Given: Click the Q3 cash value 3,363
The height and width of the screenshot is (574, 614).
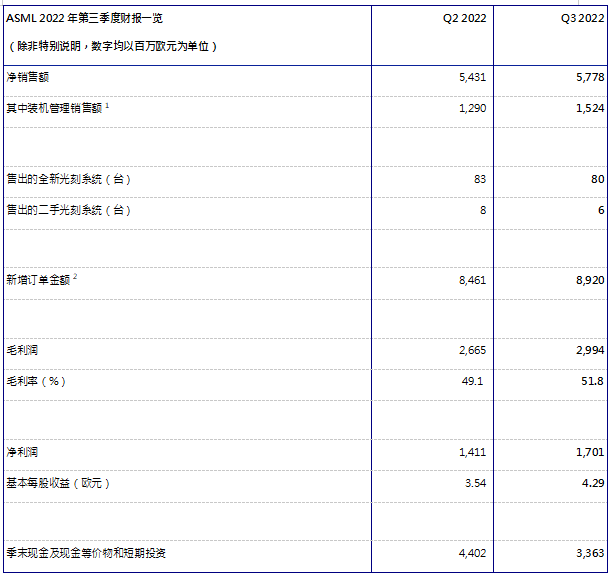Looking at the screenshot, I should (x=588, y=552).
